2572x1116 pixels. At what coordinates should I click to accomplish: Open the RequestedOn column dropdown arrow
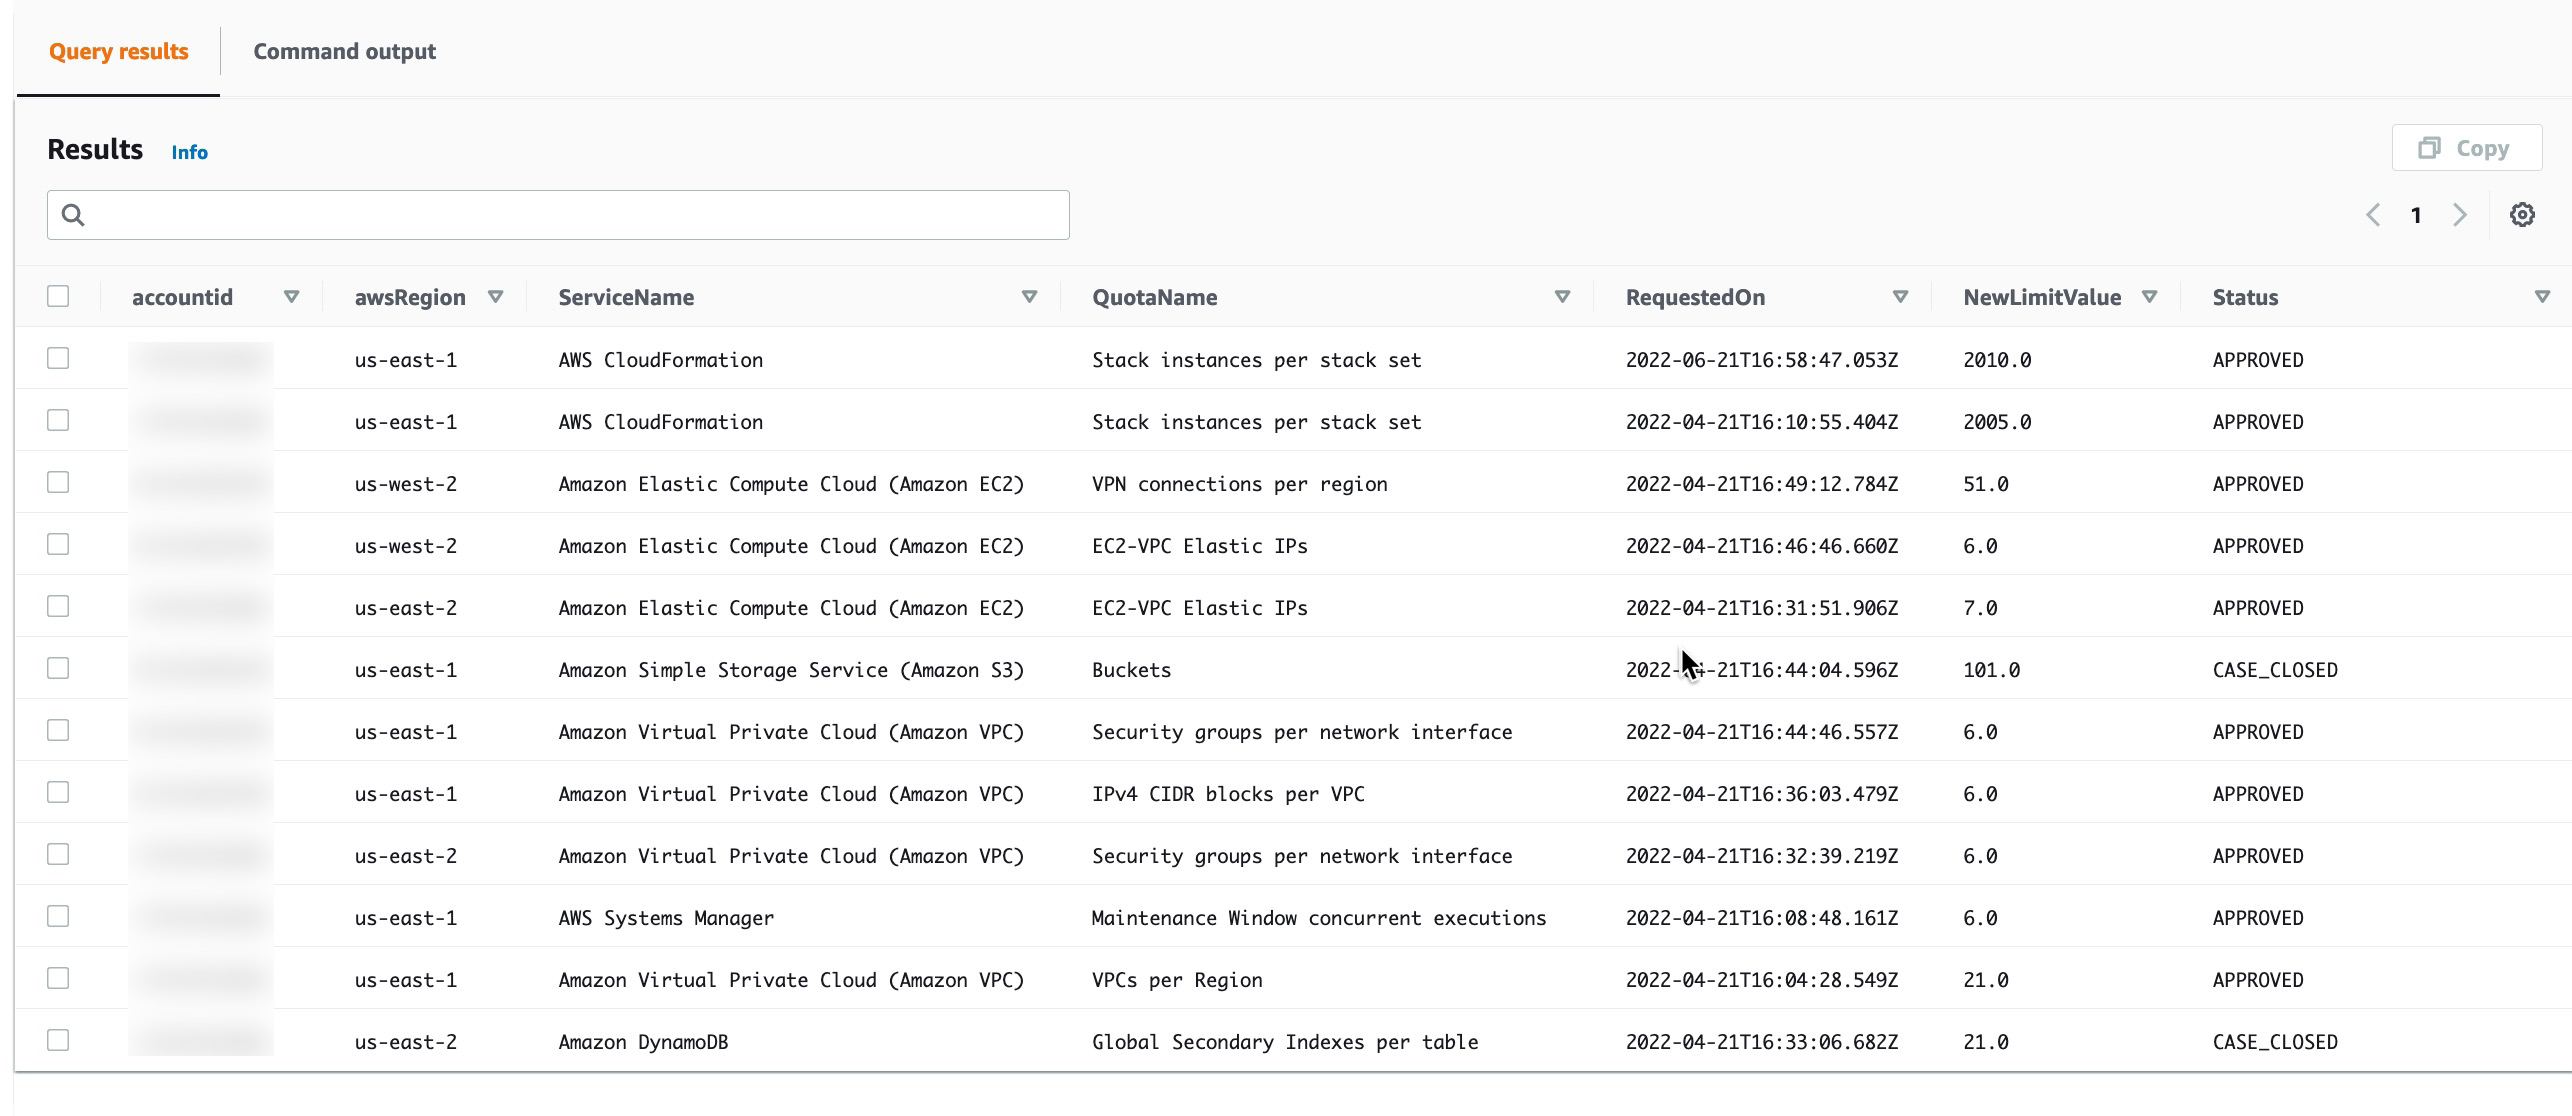click(x=1899, y=296)
